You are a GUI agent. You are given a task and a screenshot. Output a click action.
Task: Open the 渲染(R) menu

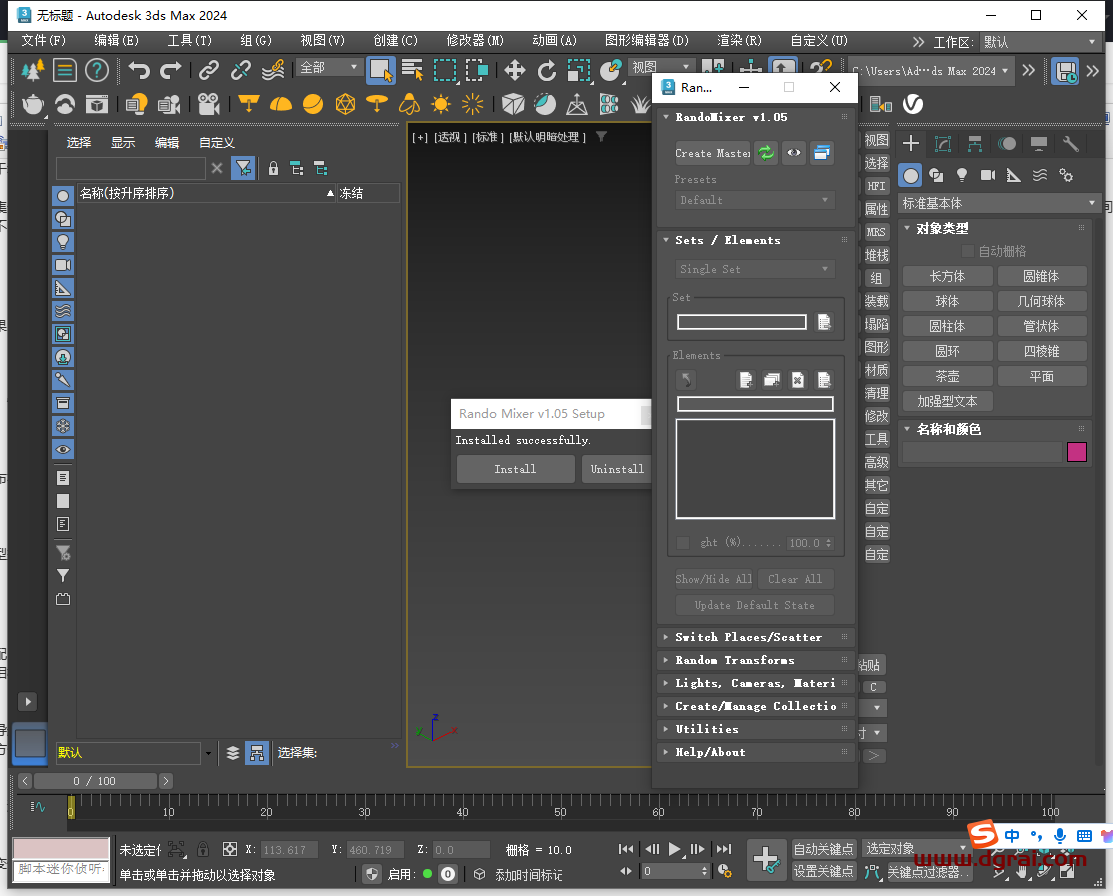(x=739, y=40)
